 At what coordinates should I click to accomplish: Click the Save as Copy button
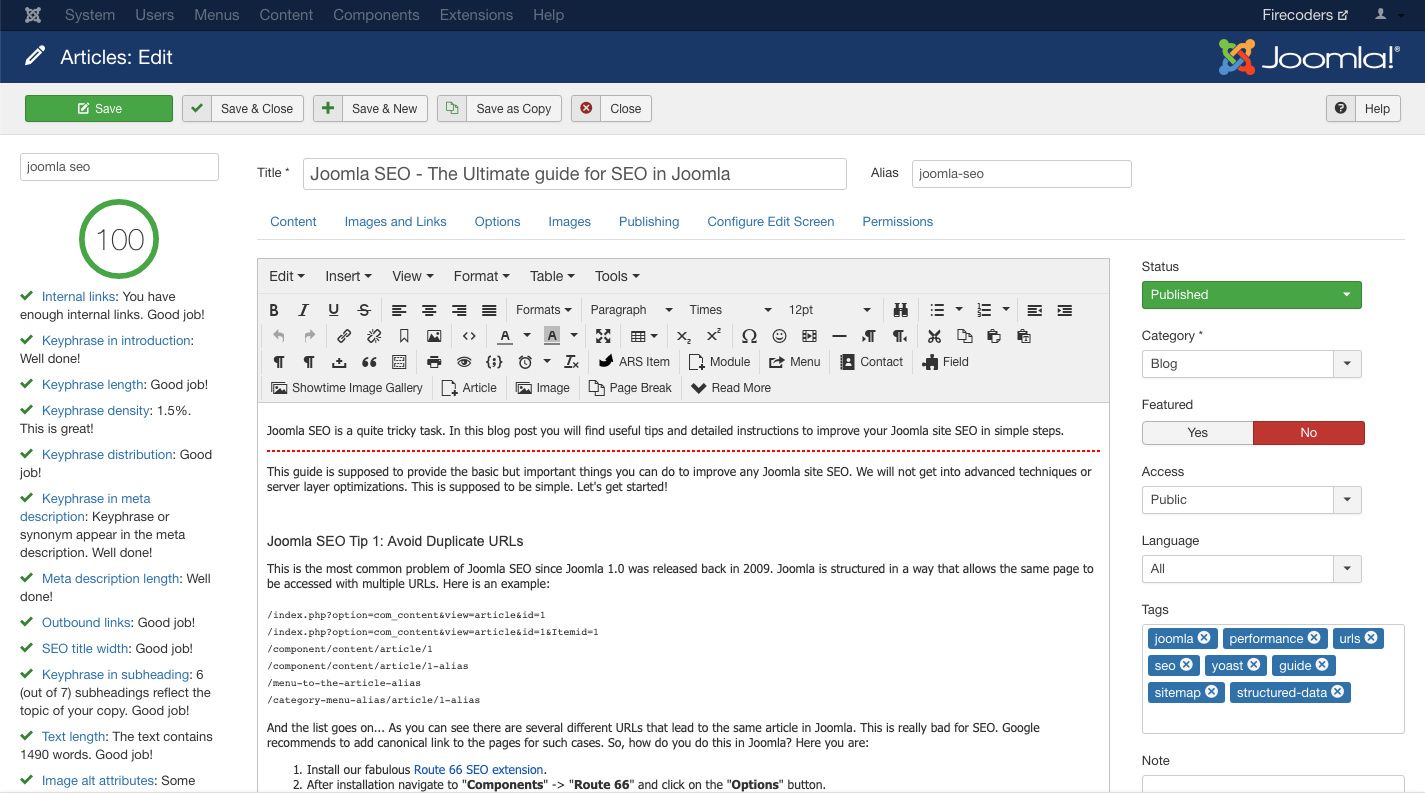point(500,109)
